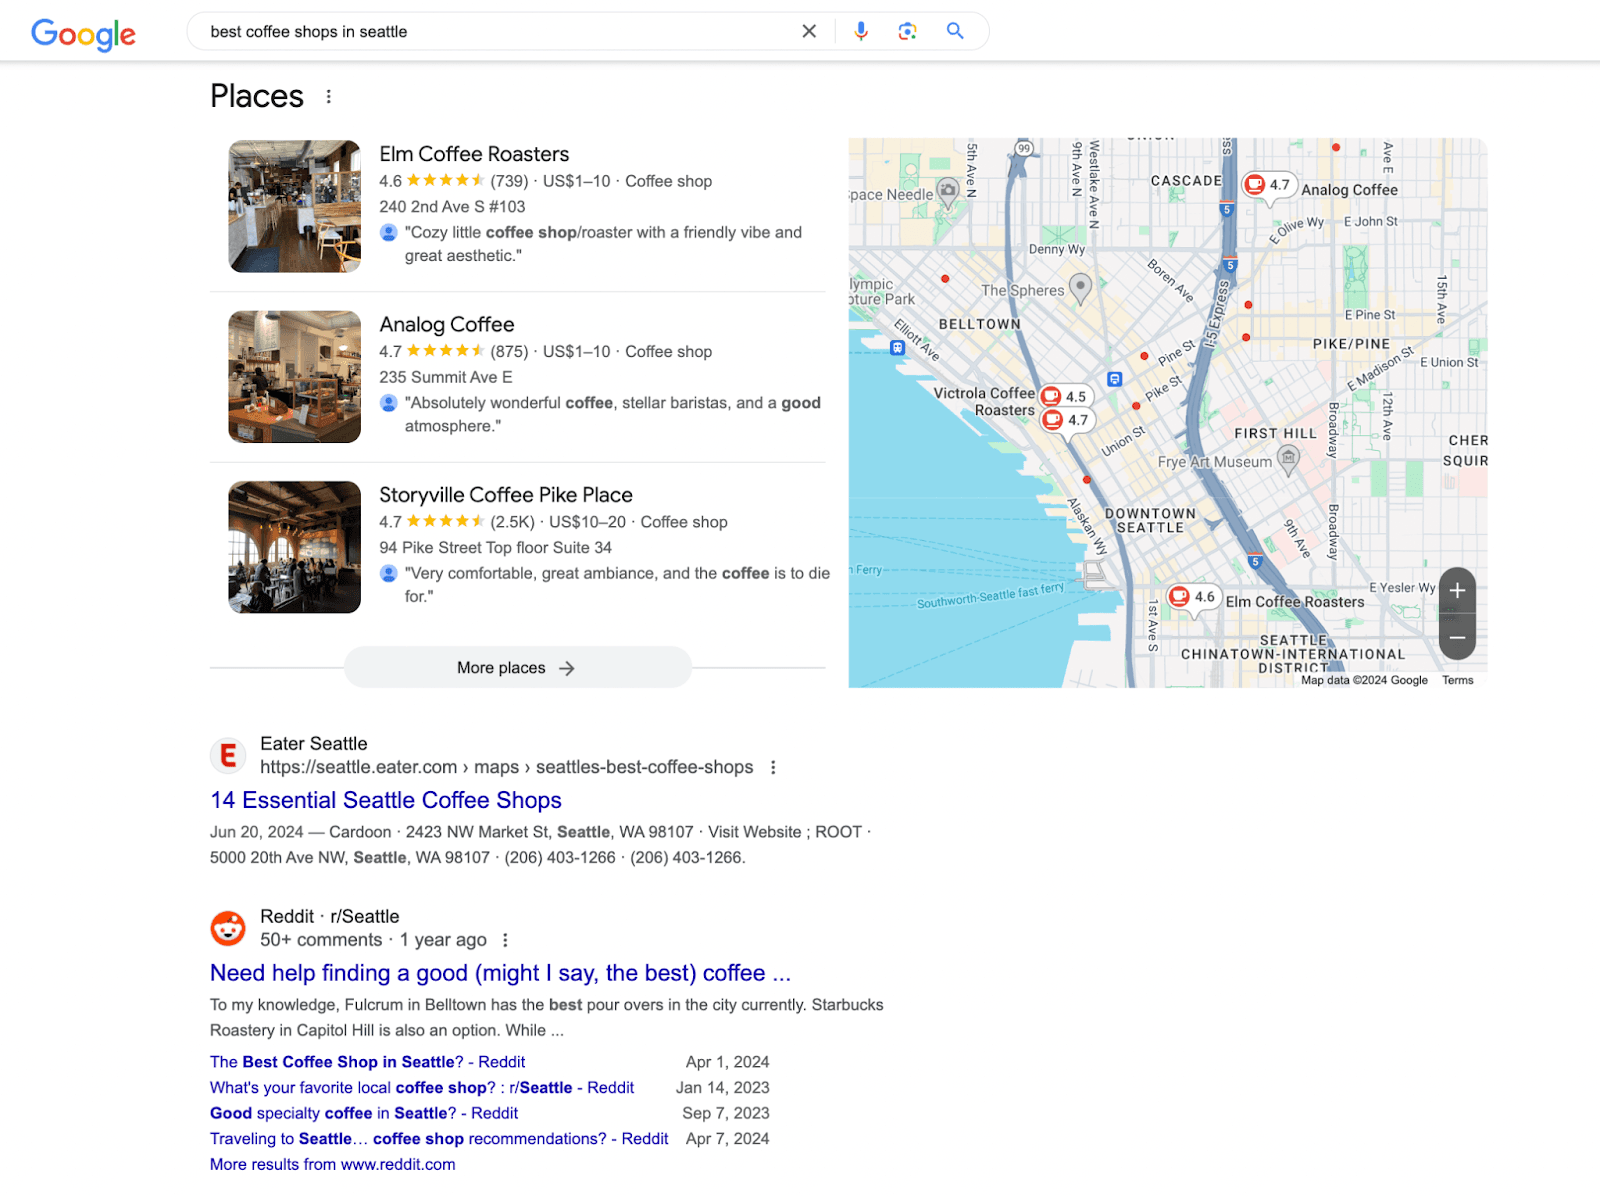Viewport: 1600px width, 1202px height.
Task: Clear the search query with the X icon
Action: point(808,31)
